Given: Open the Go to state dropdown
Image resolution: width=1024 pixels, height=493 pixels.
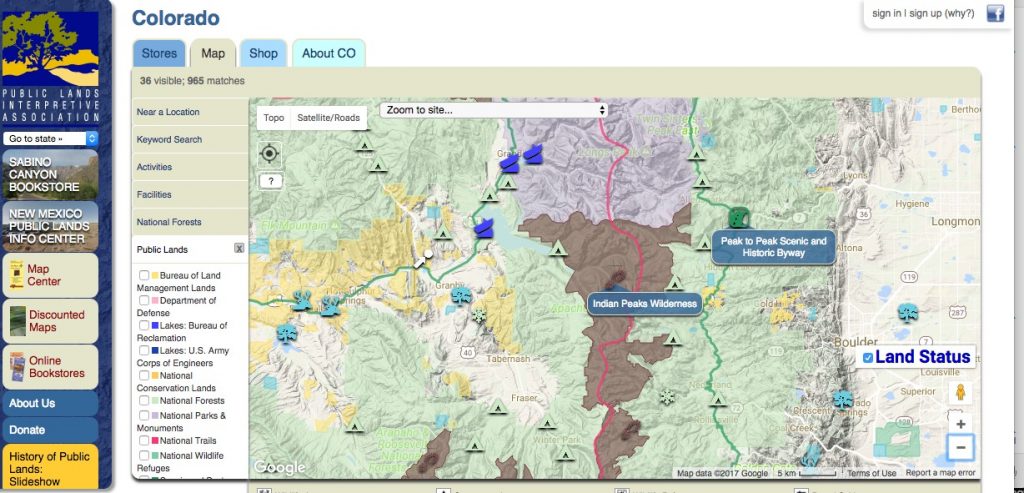Looking at the screenshot, I should [50, 138].
